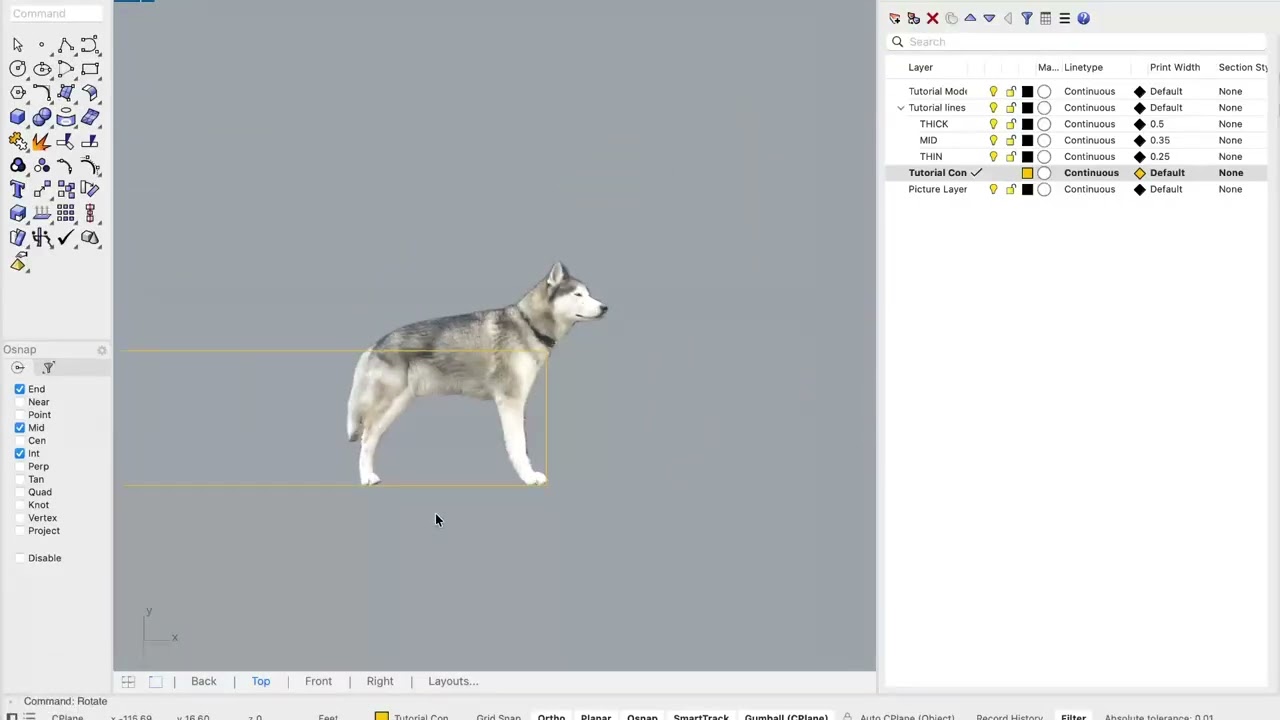Select the Rectangle tool
This screenshot has height=720, width=1280.
click(90, 69)
